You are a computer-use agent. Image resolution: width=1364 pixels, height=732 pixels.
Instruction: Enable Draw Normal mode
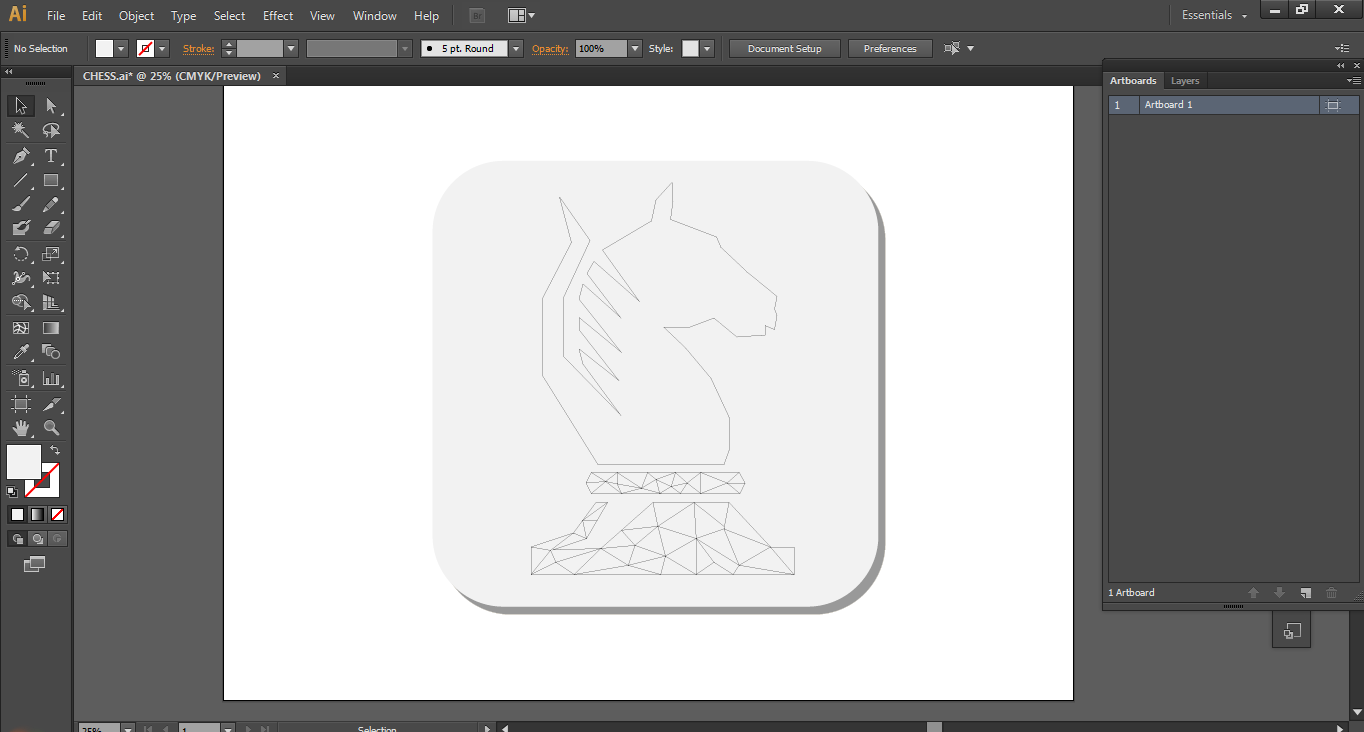[x=17, y=538]
